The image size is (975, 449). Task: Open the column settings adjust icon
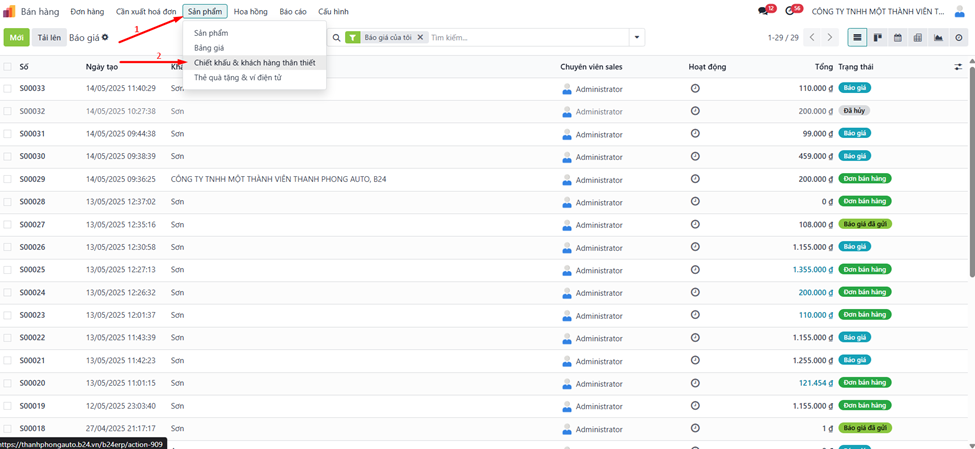tap(958, 67)
